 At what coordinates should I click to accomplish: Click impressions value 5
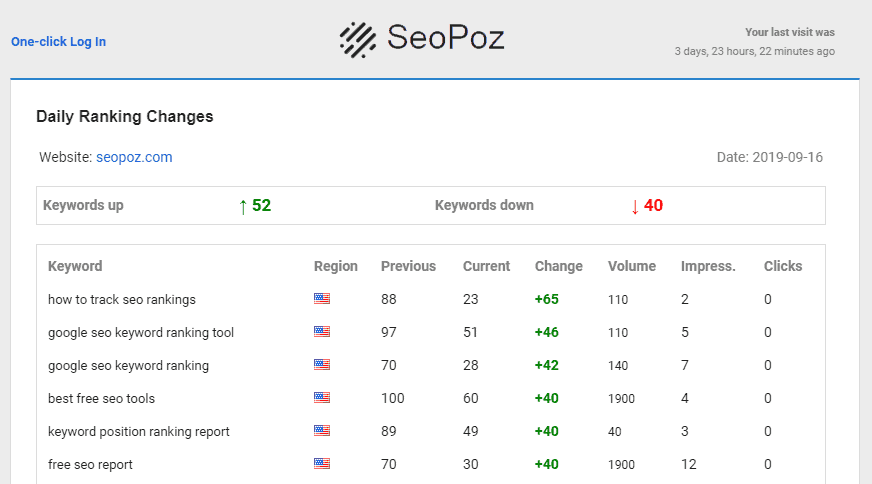tap(685, 332)
